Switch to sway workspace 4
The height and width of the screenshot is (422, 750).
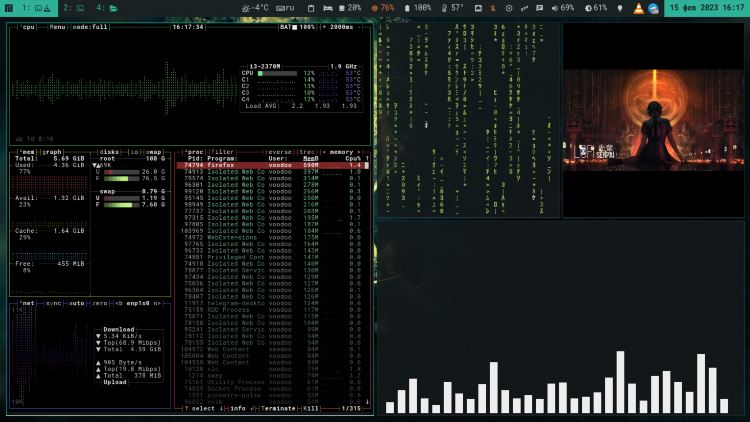[x=107, y=8]
